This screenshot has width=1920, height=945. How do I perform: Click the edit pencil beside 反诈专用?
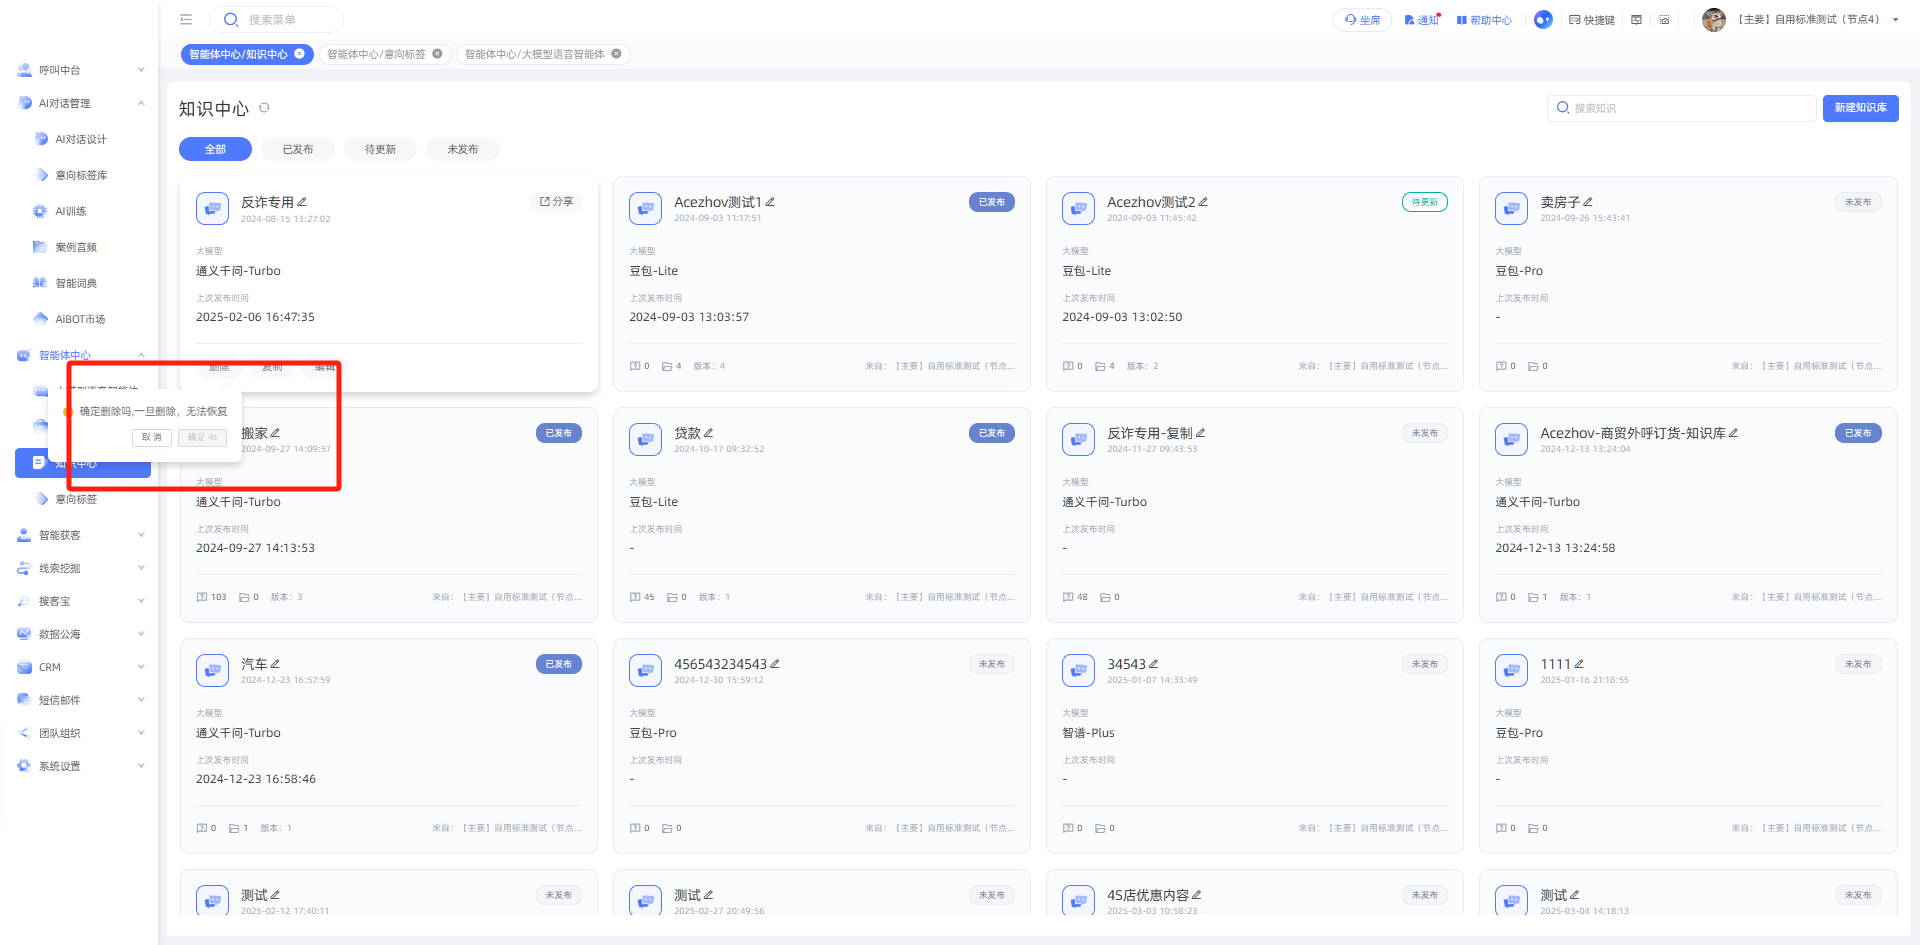coord(302,202)
